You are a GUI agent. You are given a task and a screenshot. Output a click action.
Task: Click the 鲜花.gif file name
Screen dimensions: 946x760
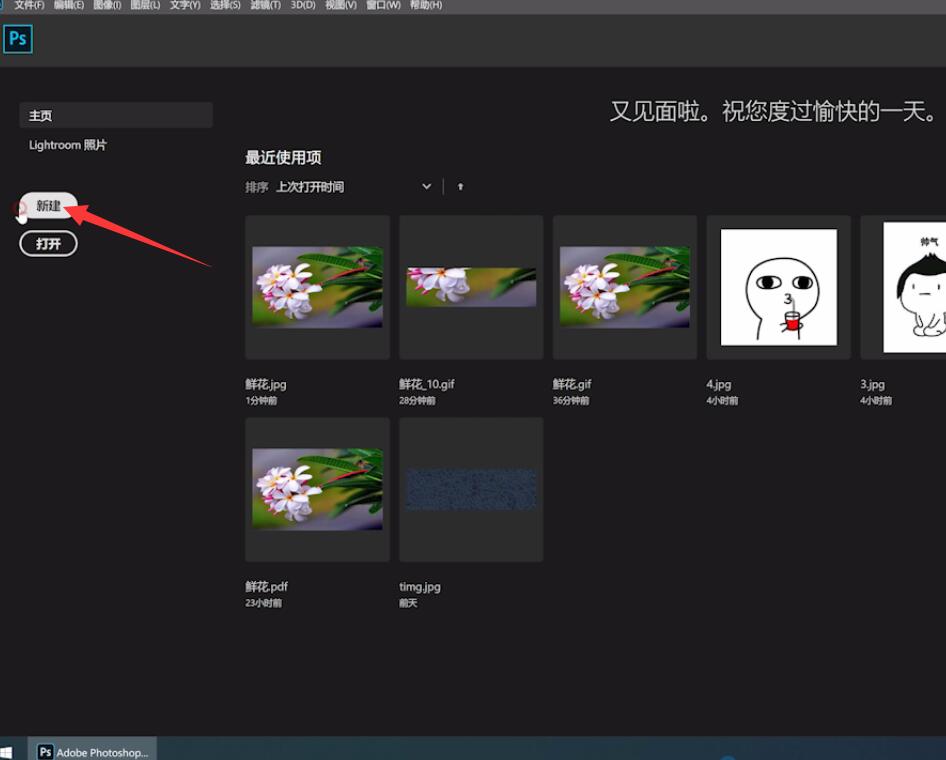pyautogui.click(x=572, y=384)
